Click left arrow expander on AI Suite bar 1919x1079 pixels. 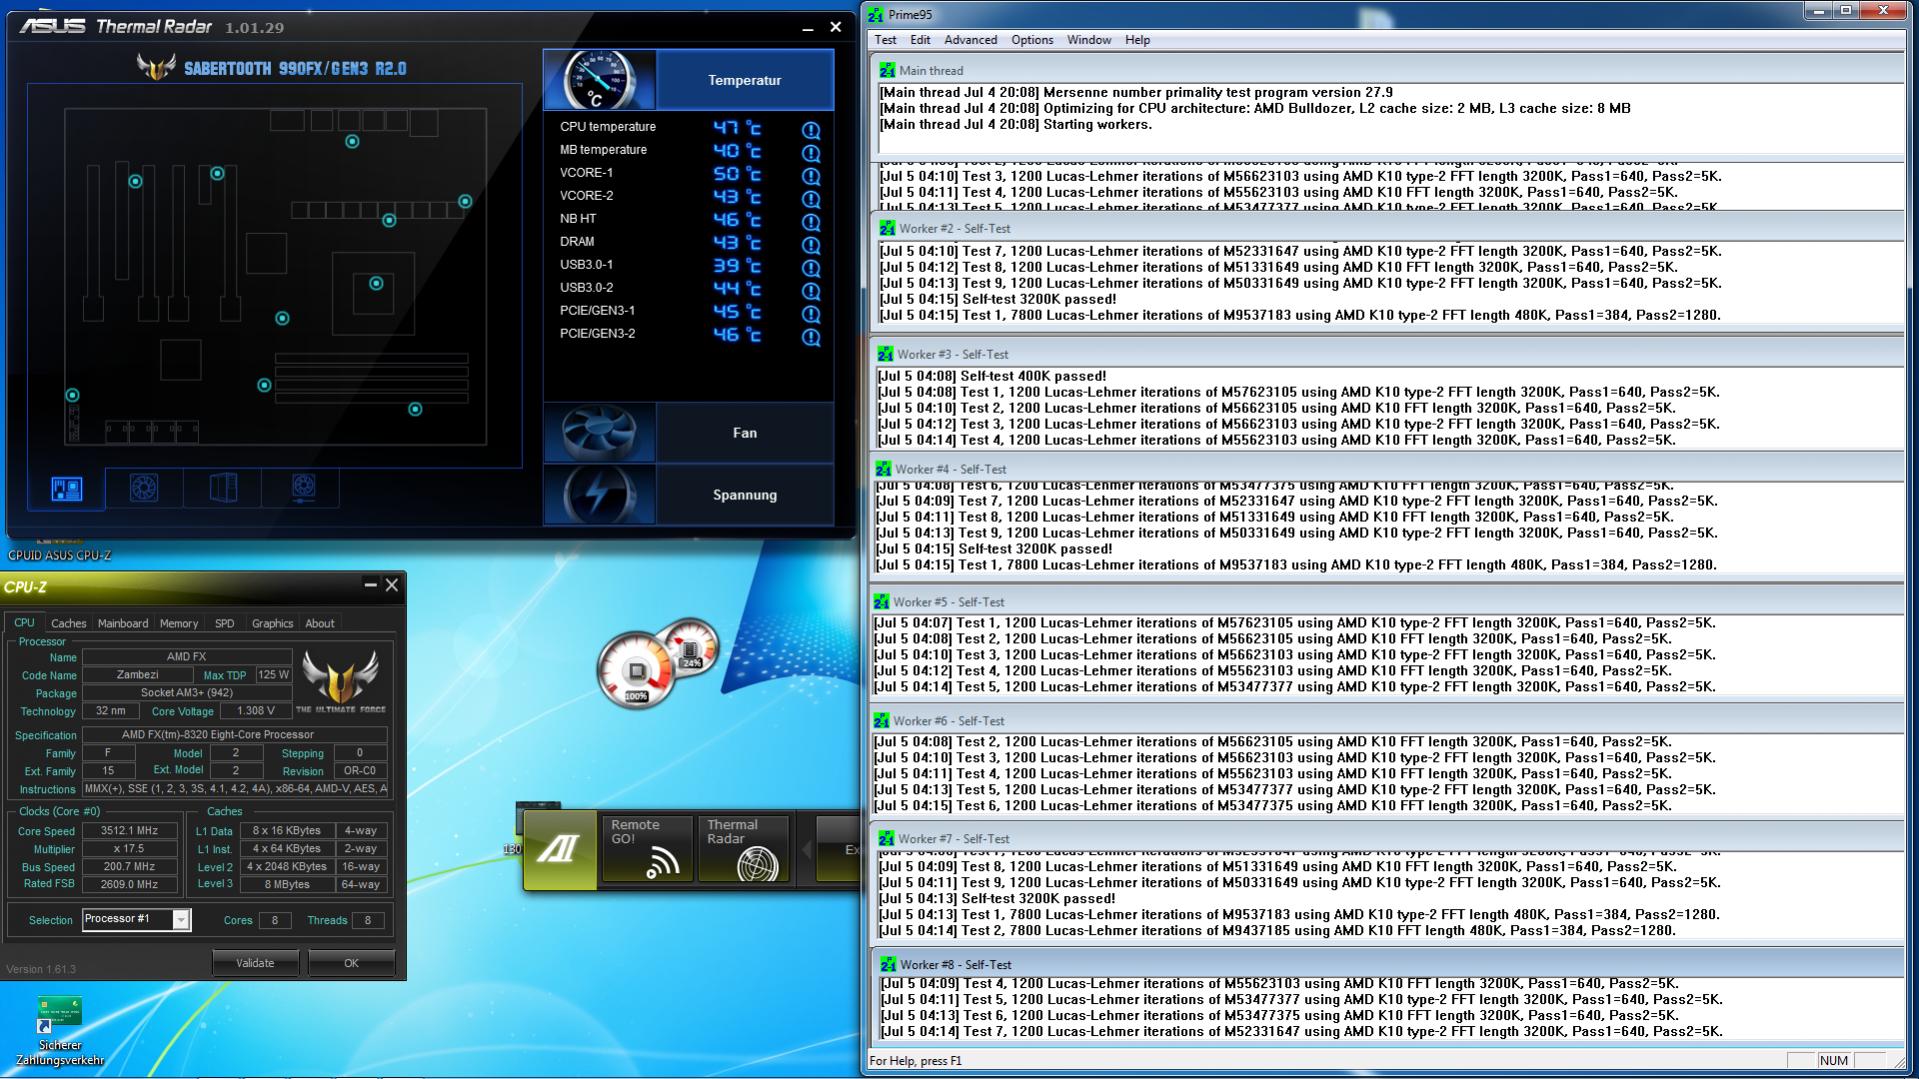click(x=806, y=850)
